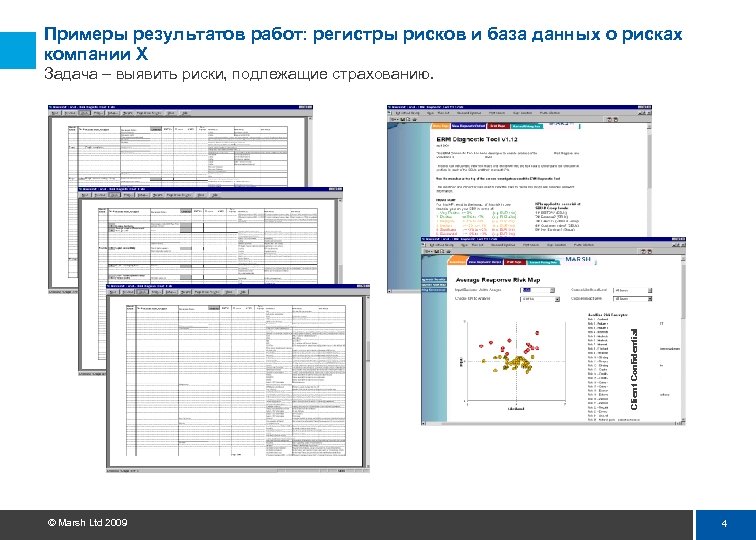The width and height of the screenshot is (756, 540).
Task: Click MARSH logo in Risk Map window
Action: point(578,259)
